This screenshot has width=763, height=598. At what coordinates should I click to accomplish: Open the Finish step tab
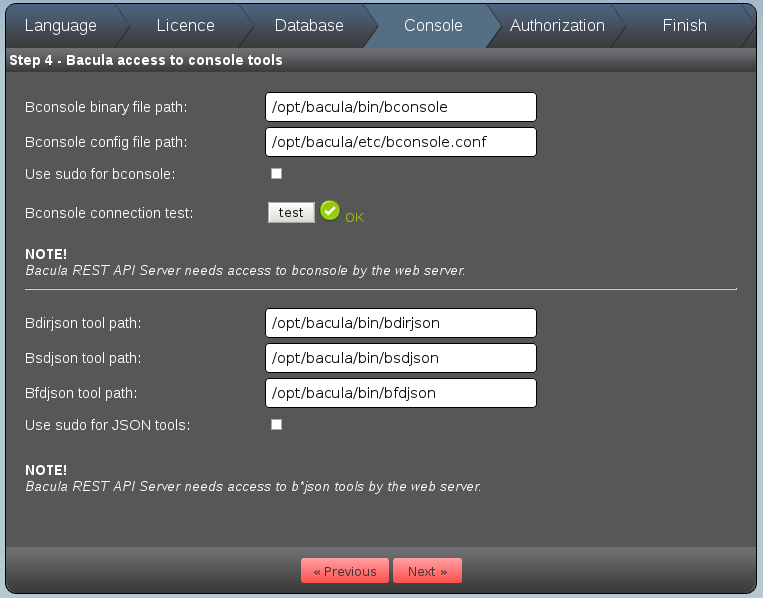click(684, 25)
